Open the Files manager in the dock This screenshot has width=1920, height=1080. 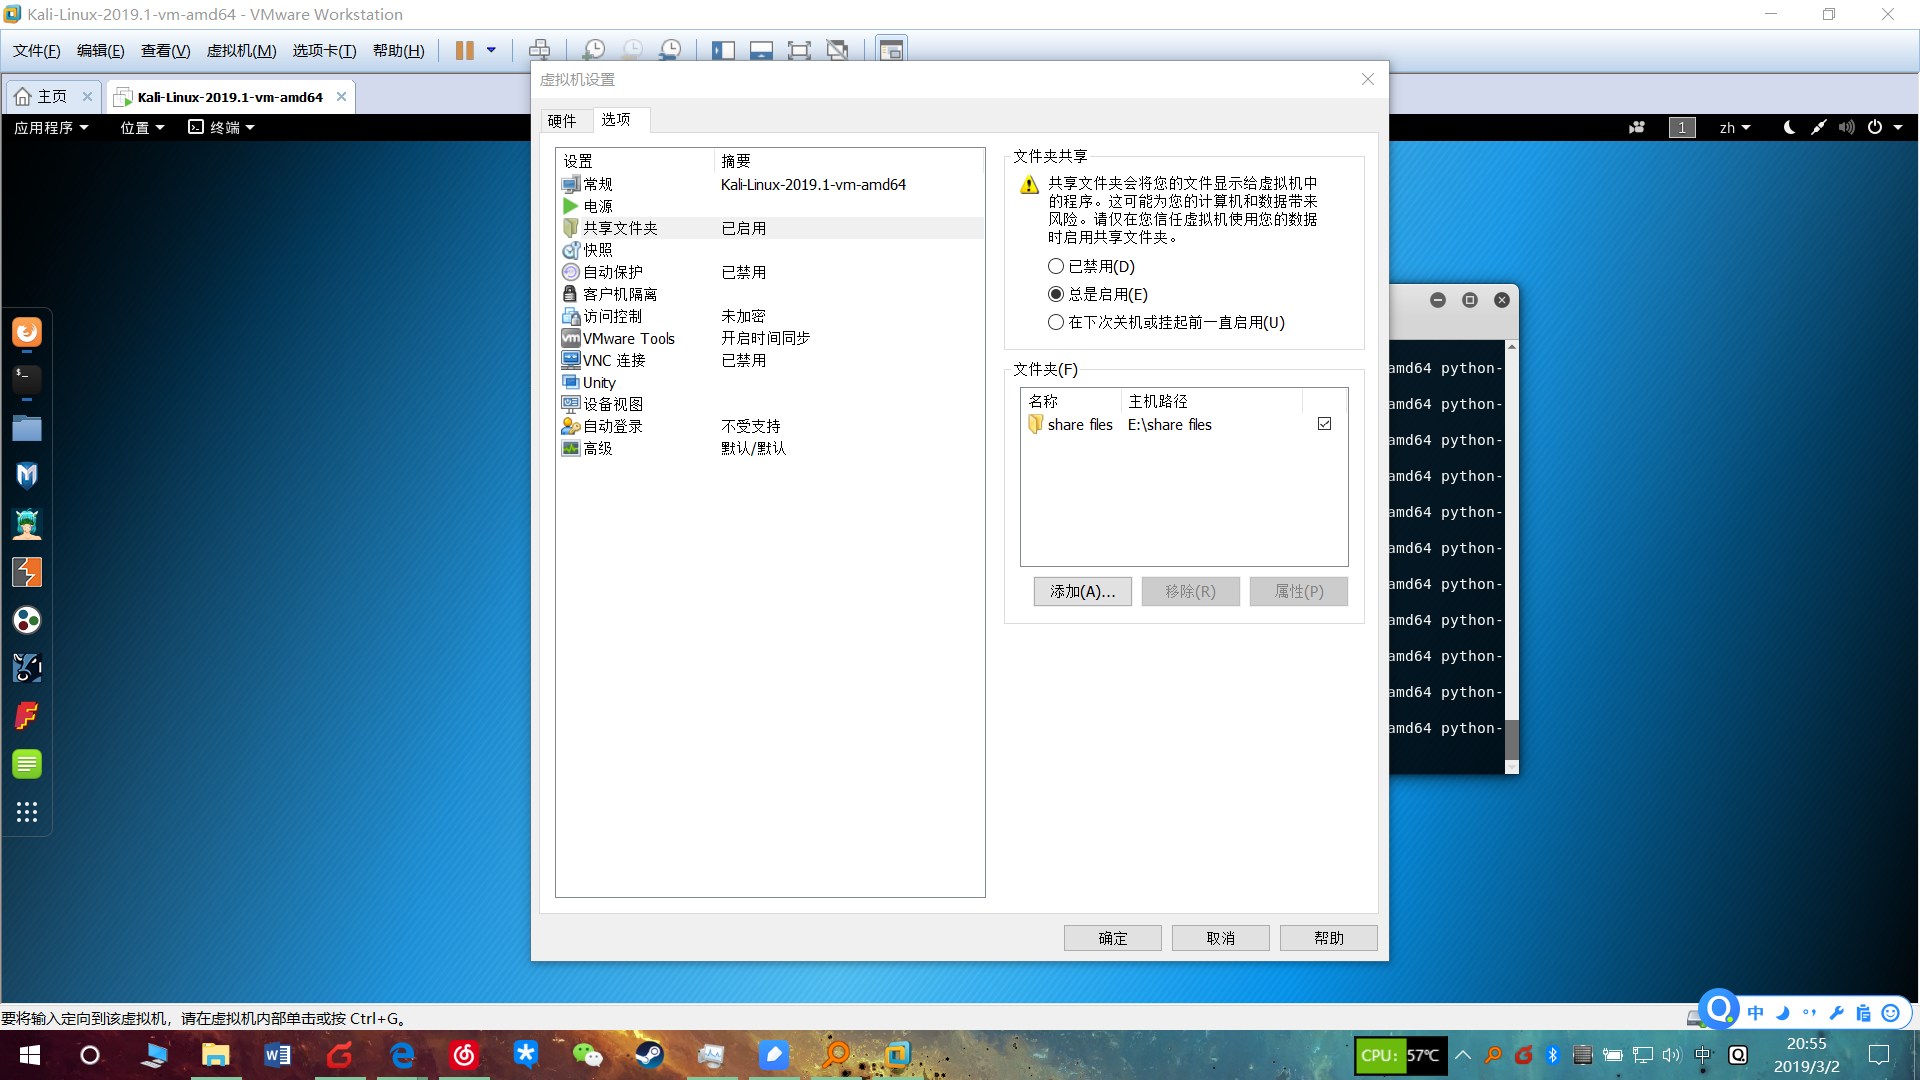pyautogui.click(x=27, y=428)
